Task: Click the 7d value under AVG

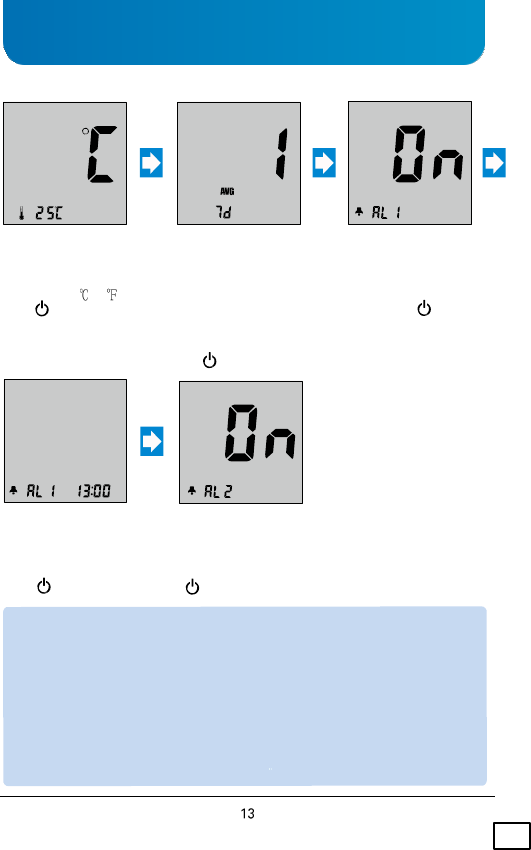Action: (224, 212)
